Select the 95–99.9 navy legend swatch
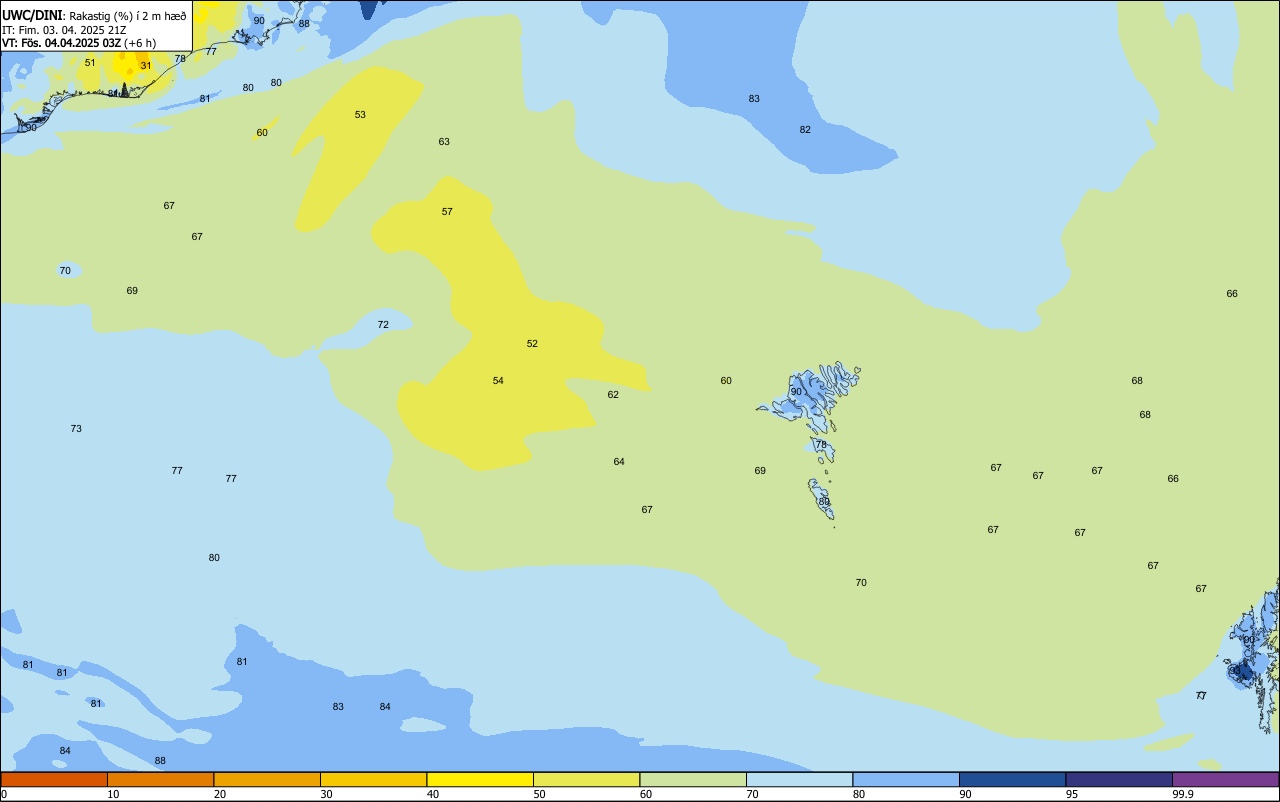The image size is (1280, 802). tap(1119, 779)
